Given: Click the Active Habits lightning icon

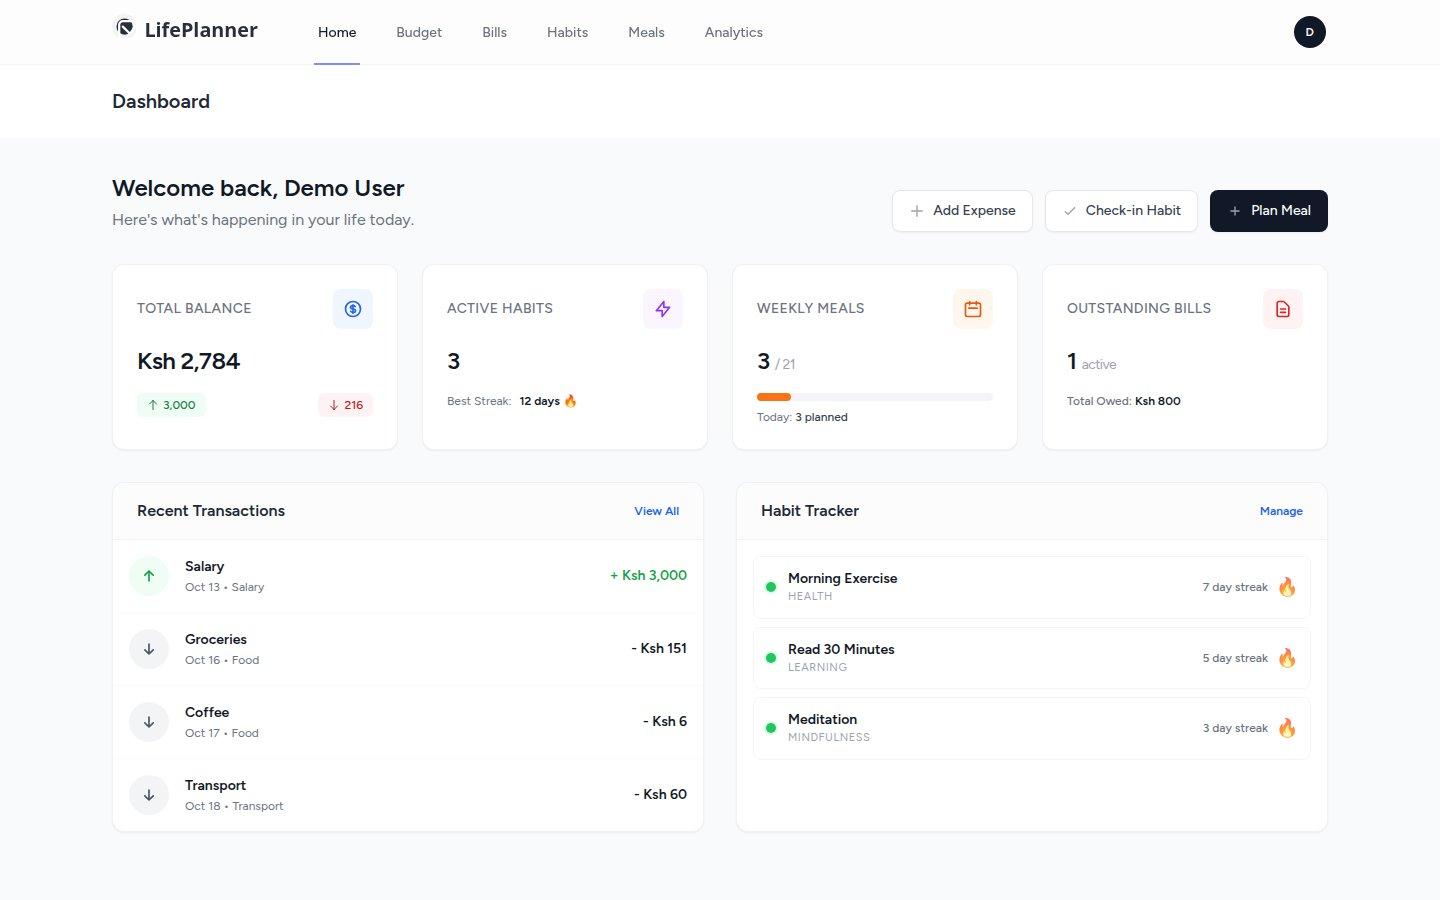Looking at the screenshot, I should [x=663, y=309].
